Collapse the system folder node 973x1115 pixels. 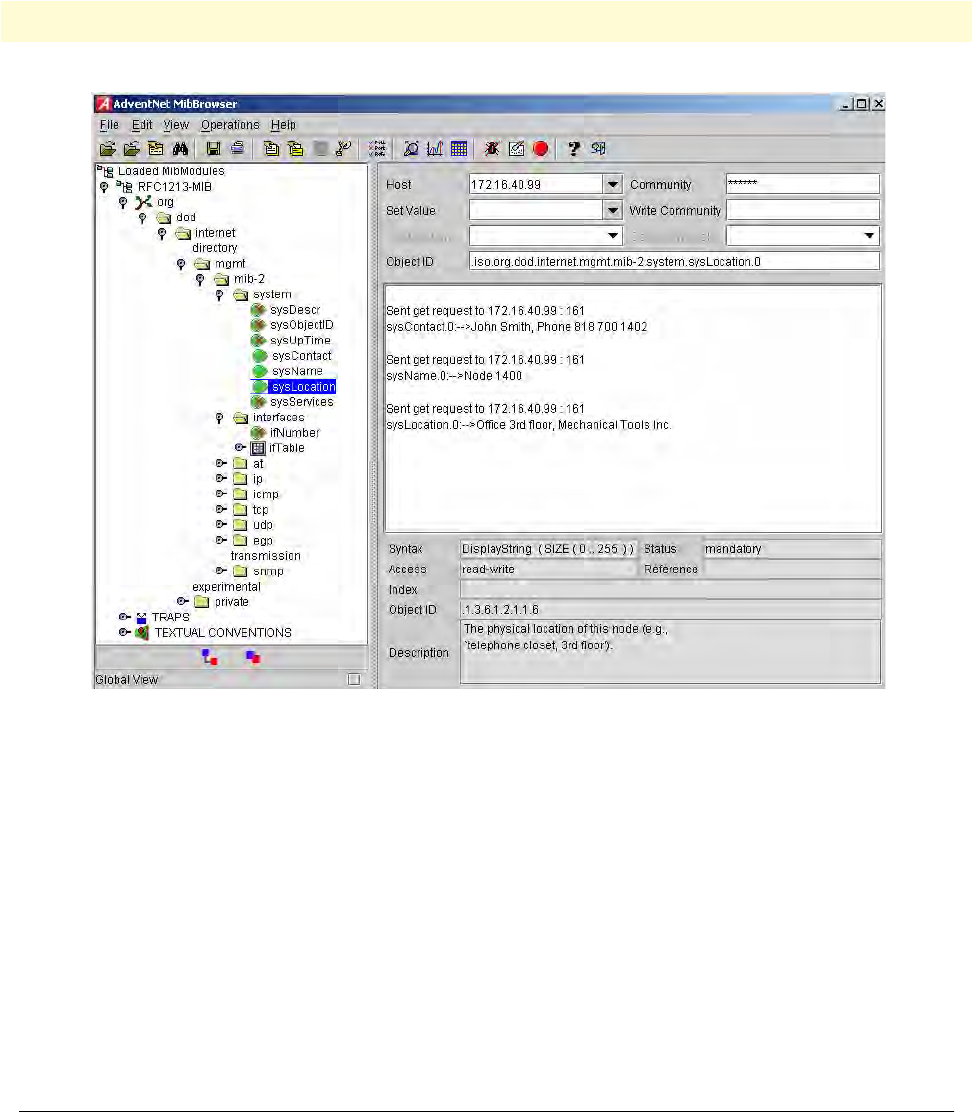coord(220,295)
